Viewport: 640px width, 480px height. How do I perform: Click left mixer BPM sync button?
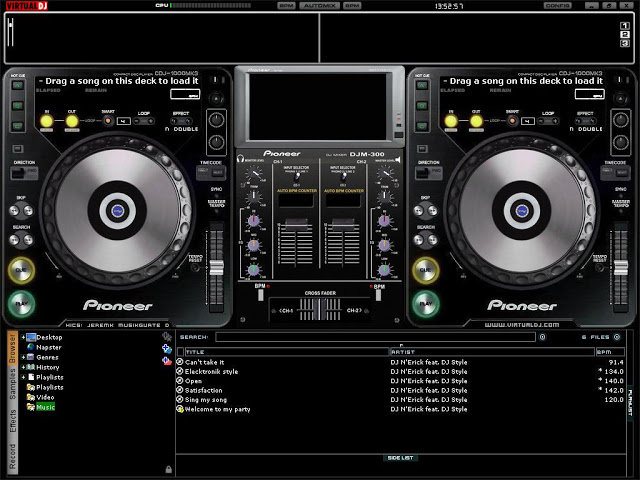click(x=260, y=295)
